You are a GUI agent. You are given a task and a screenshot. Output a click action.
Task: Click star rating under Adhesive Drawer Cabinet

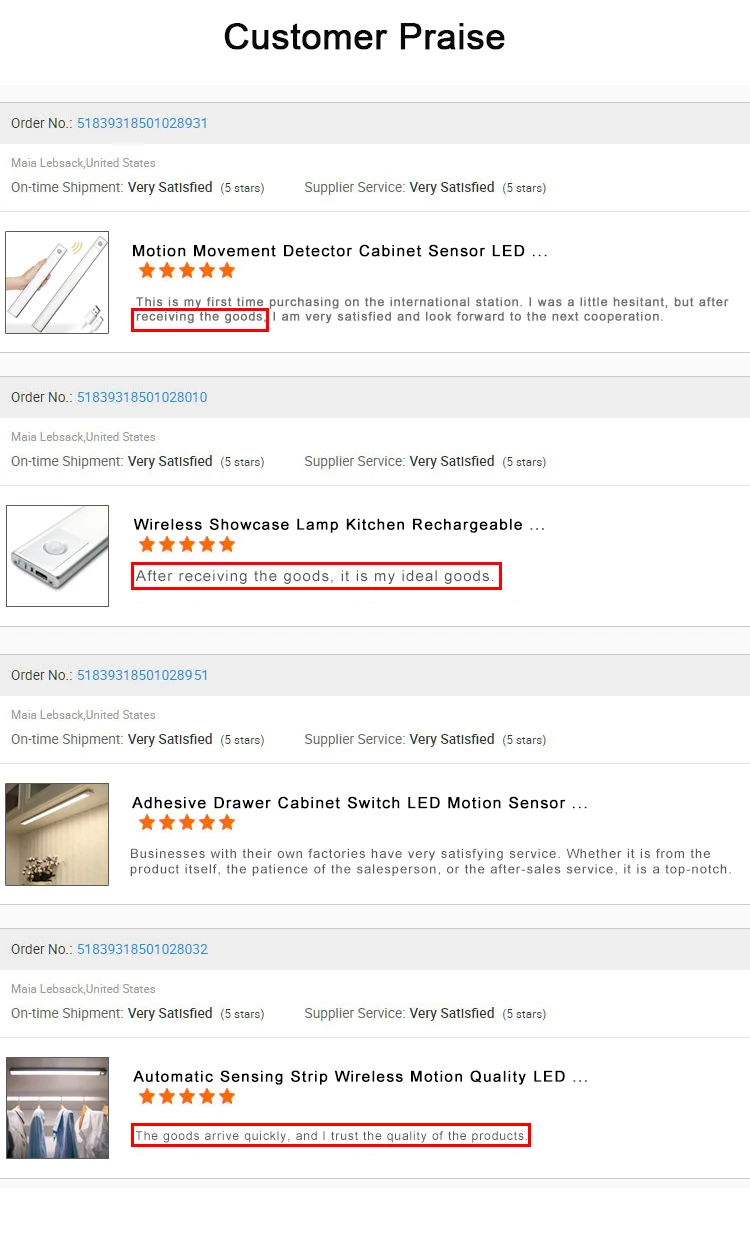pos(187,822)
